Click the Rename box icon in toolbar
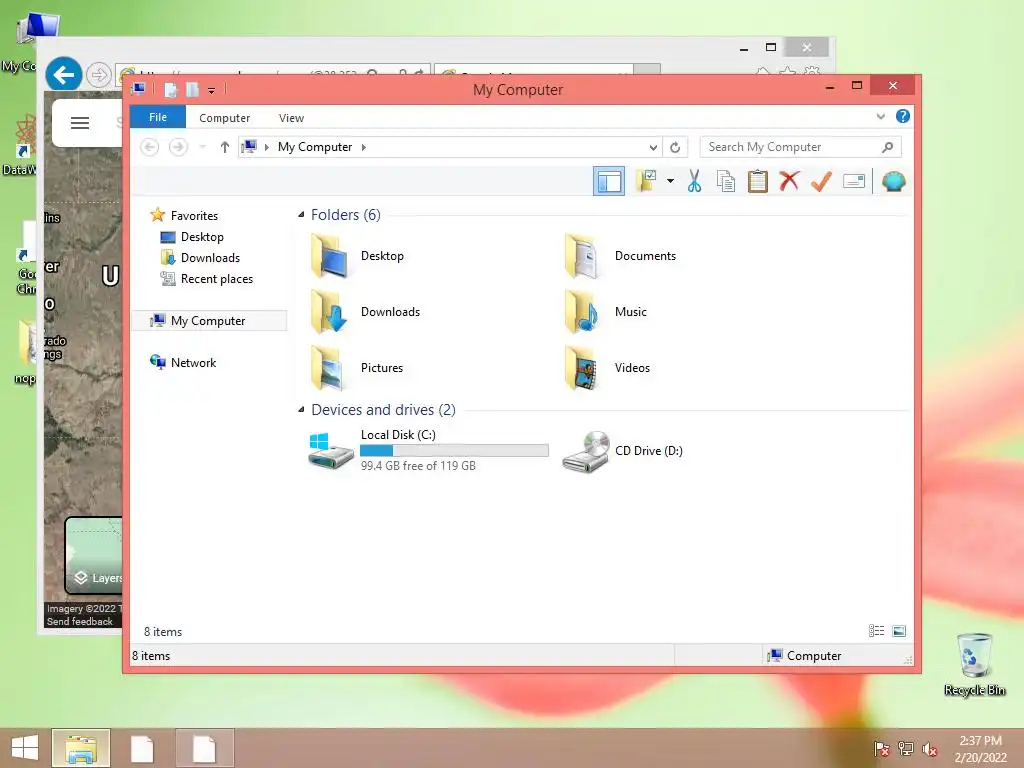Viewport: 1024px width, 768px height. point(854,181)
